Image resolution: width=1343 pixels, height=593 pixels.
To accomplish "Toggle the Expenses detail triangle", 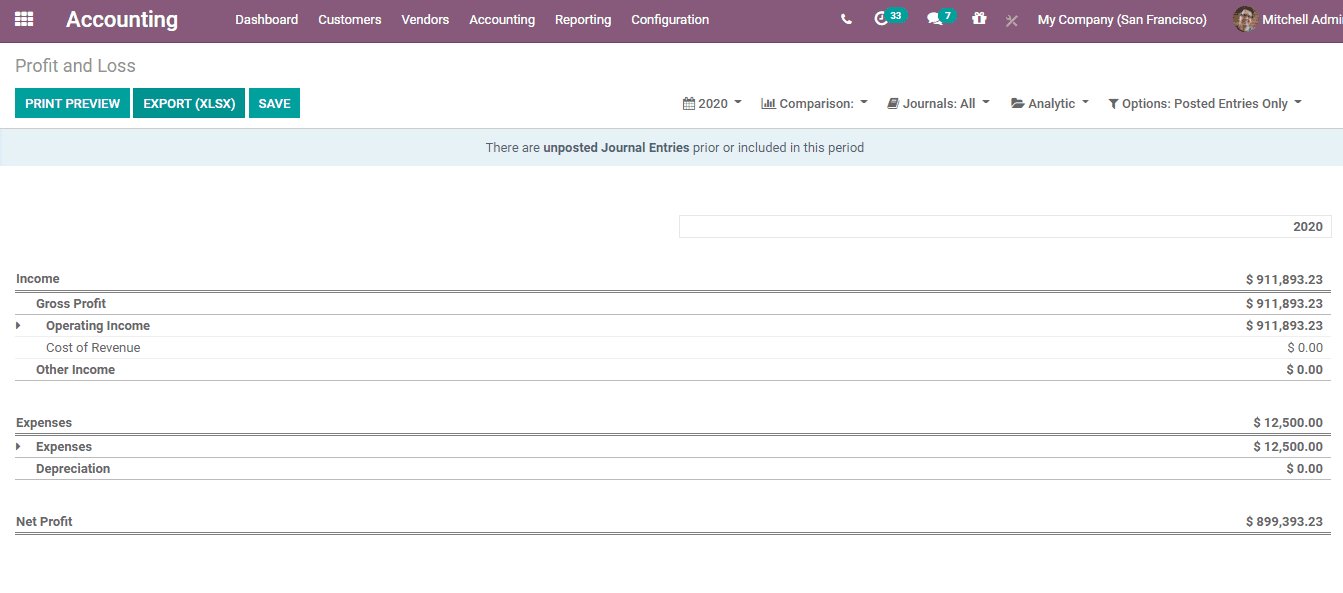I will (x=17, y=447).
